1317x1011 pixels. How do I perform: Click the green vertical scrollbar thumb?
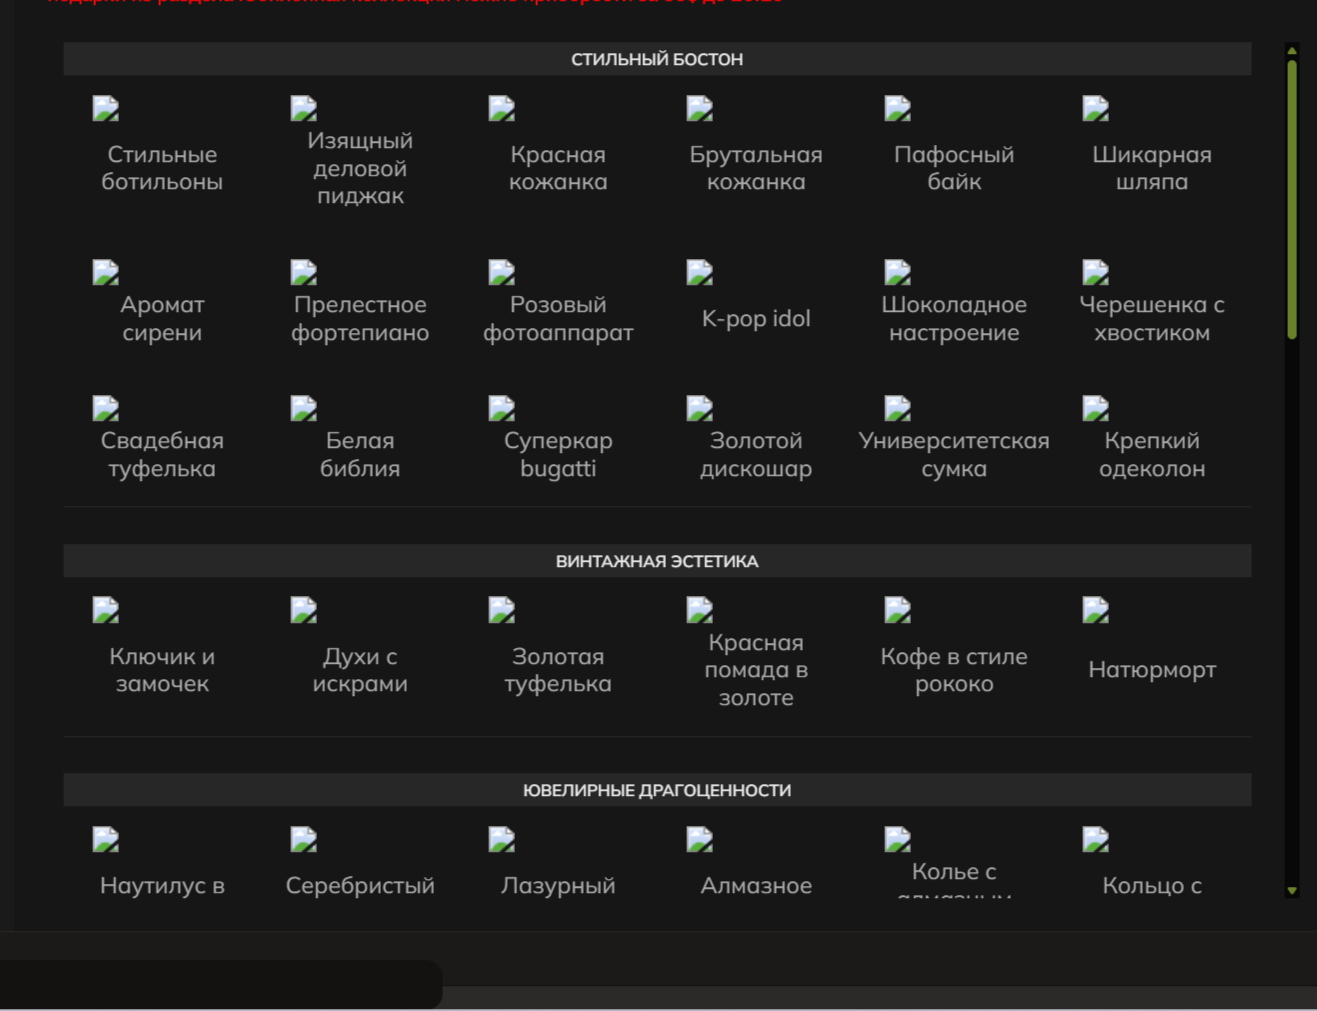click(1292, 200)
